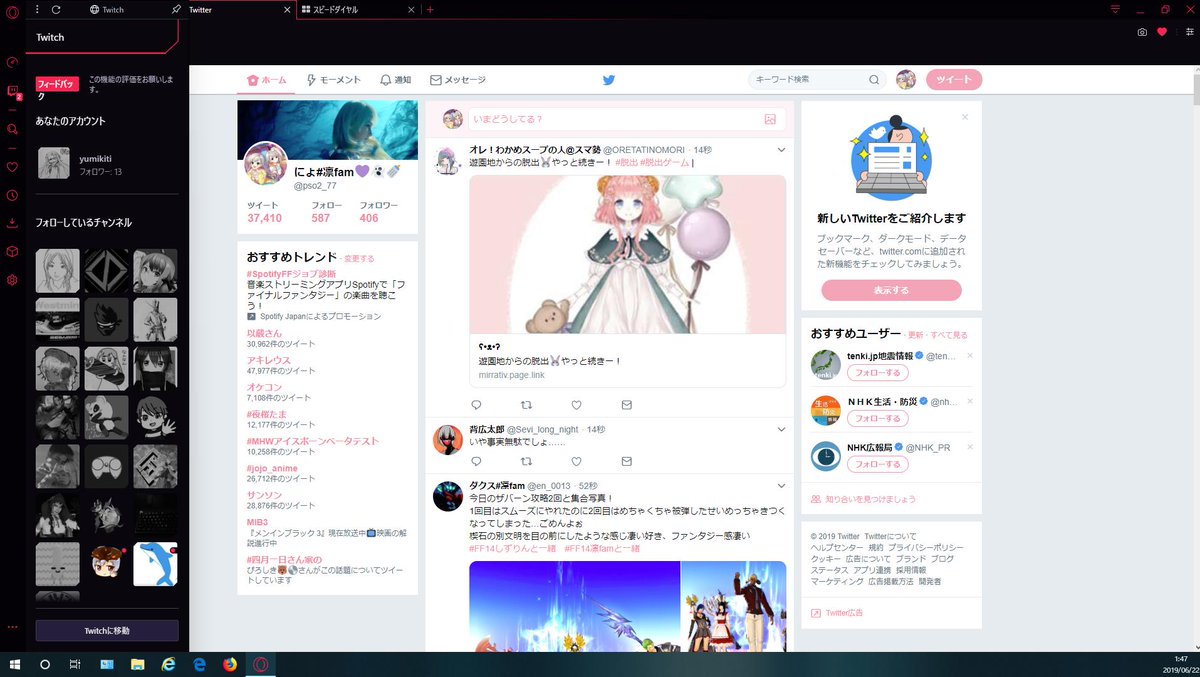1200x677 pixels.
Task: Bookmark page with heart icon in address bar
Action: 1162,32
